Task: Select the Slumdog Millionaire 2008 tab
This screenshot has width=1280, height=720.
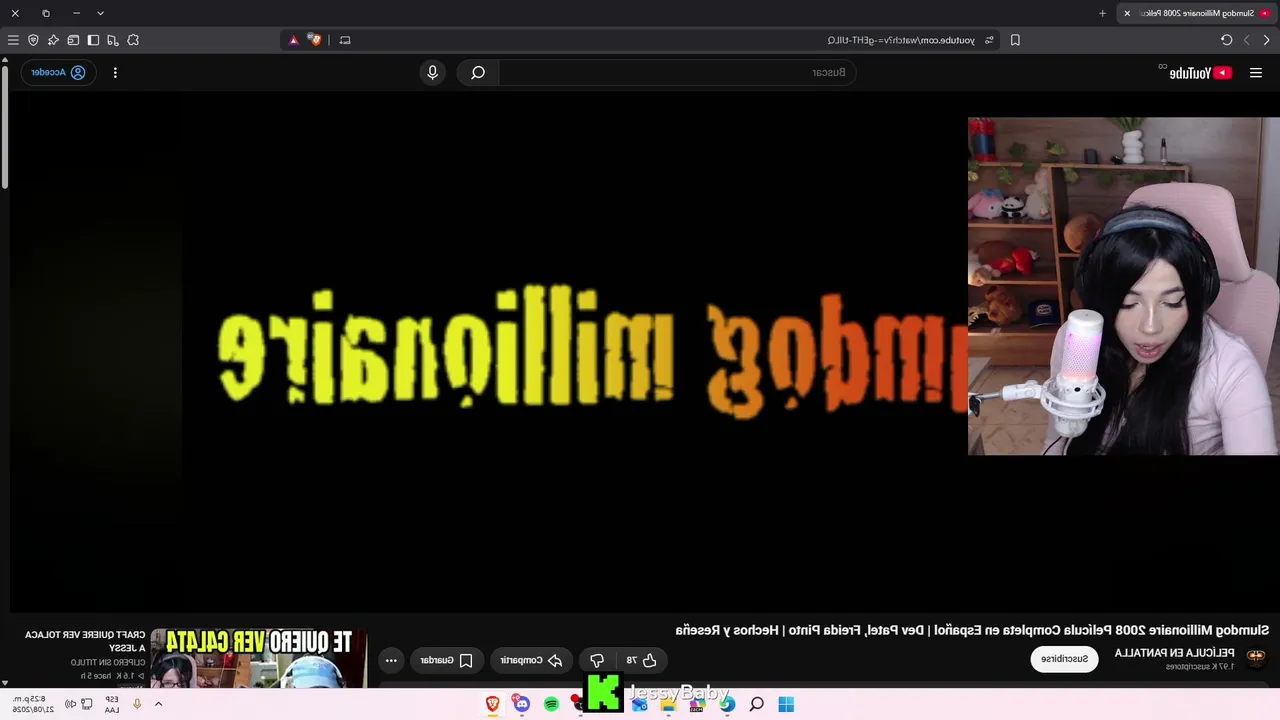Action: 1198,13
